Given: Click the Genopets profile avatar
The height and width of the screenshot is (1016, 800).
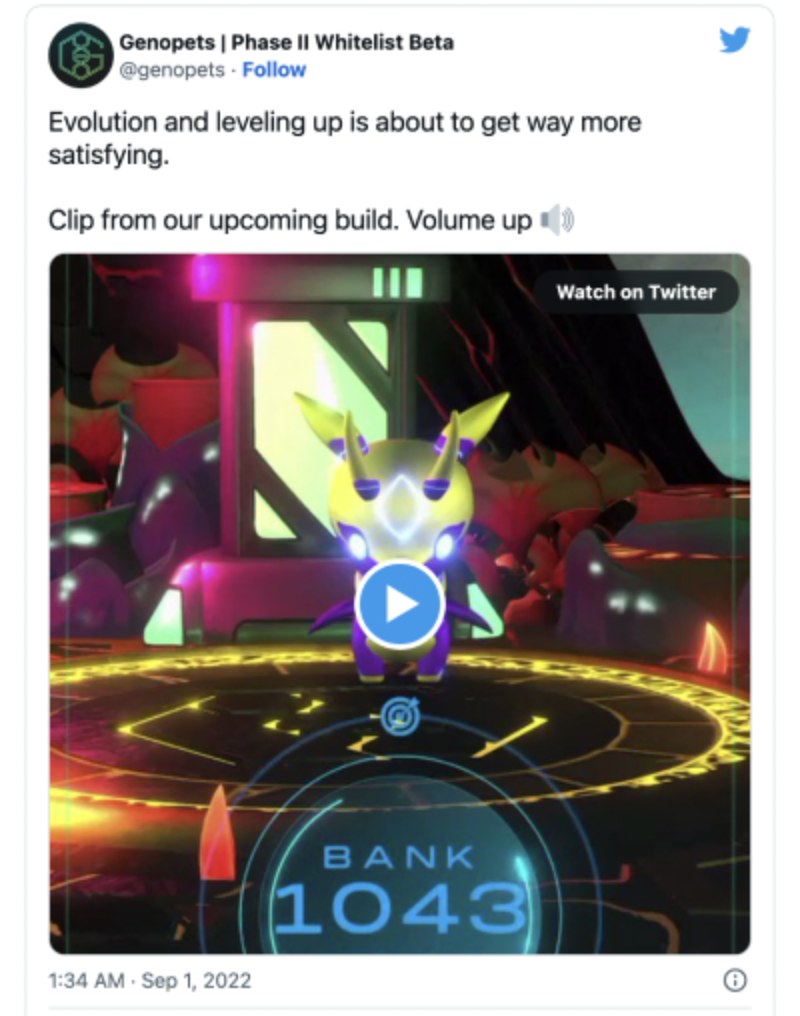Looking at the screenshot, I should [x=80, y=55].
